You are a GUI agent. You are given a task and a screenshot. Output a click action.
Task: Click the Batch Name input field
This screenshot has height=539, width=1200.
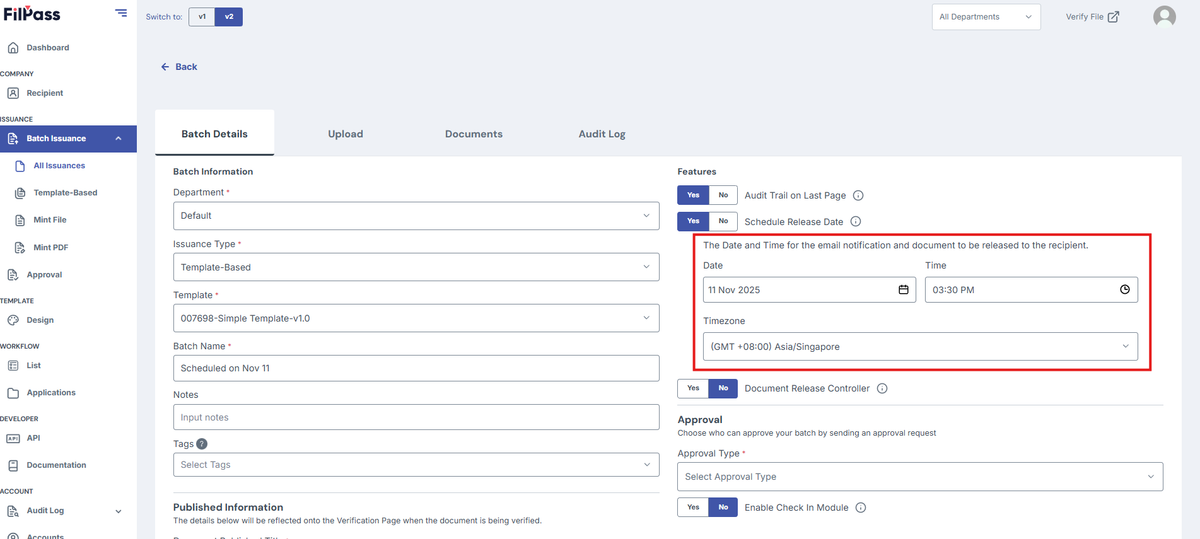(x=416, y=368)
